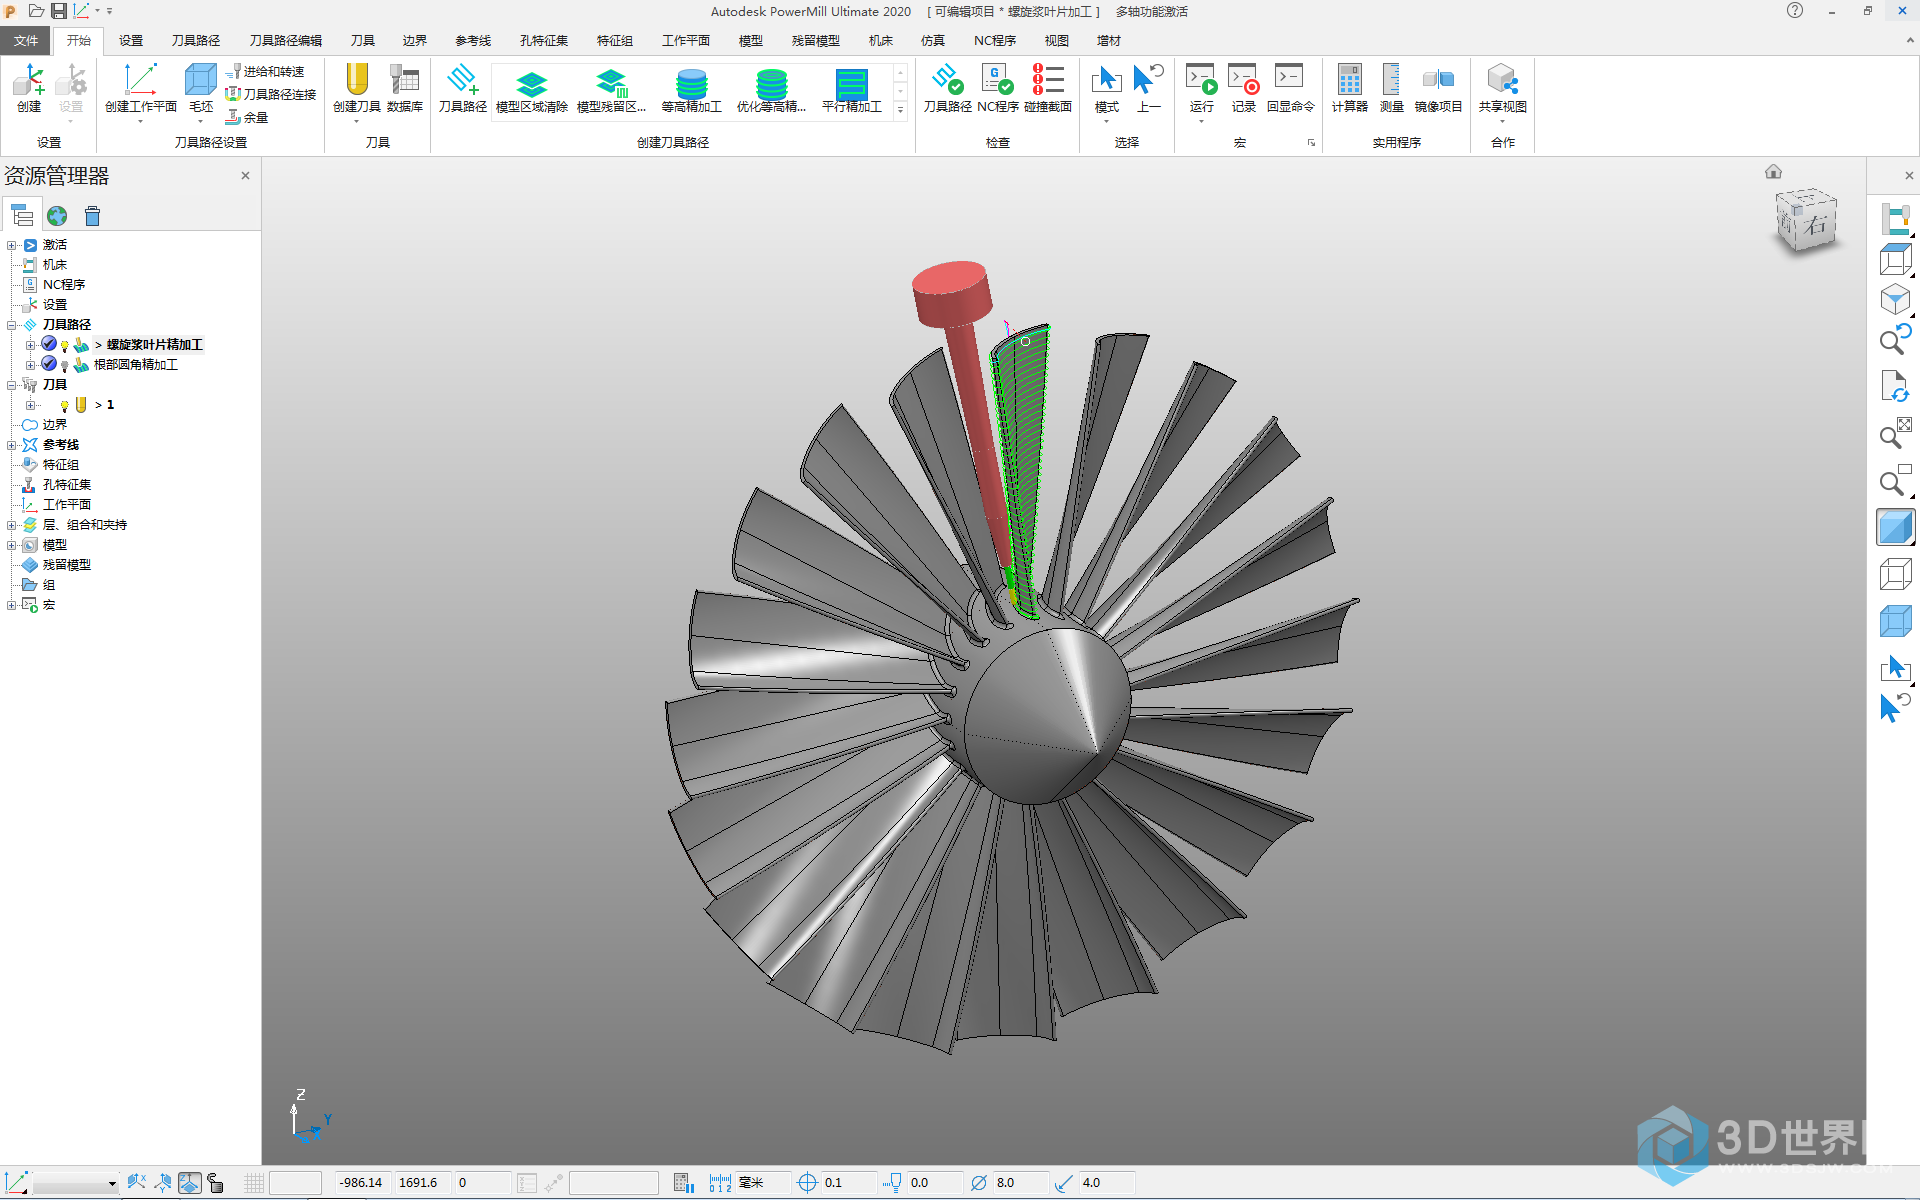
Task: Switch to the 仿真 (Simulation) ribbon tab
Action: click(933, 40)
